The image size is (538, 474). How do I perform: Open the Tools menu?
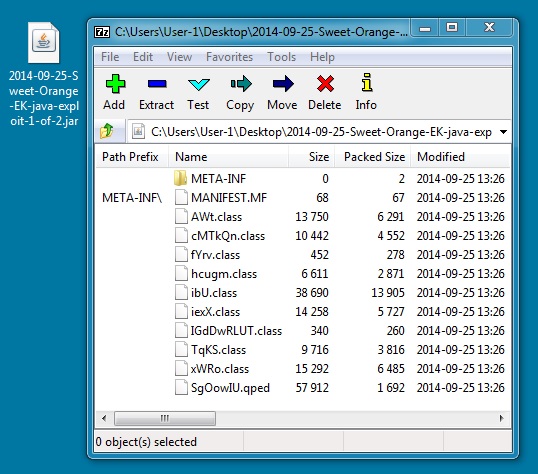(x=281, y=57)
